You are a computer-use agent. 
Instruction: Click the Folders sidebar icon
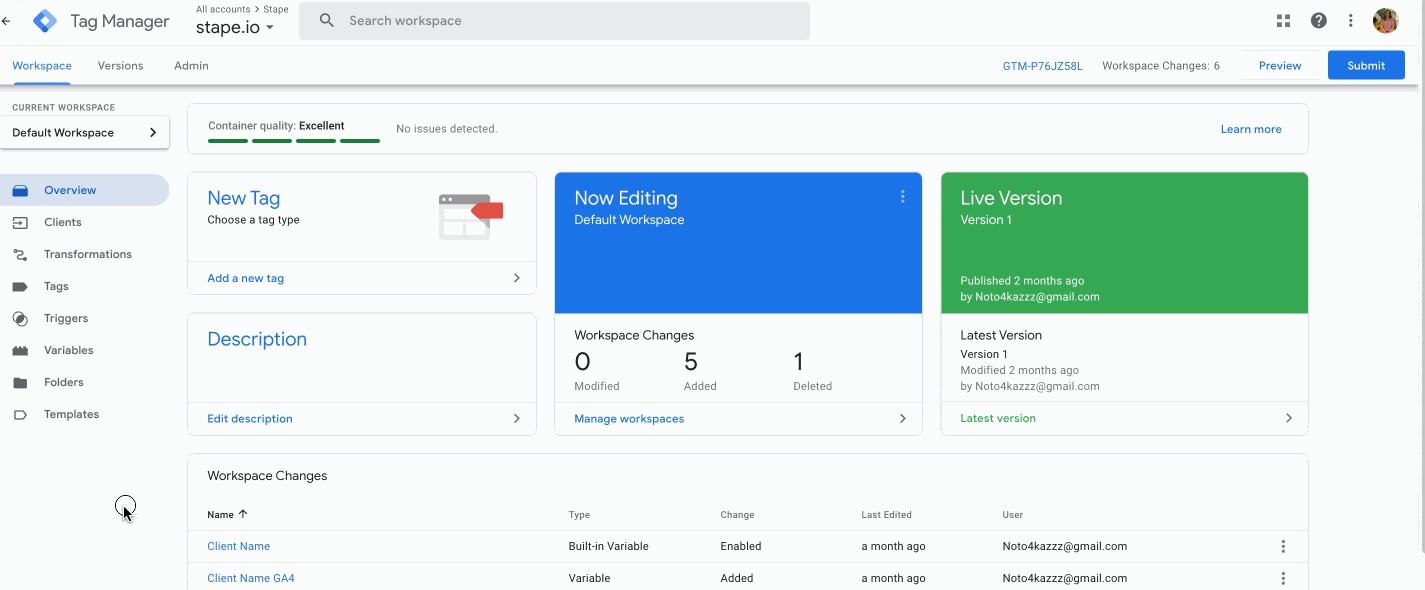(x=20, y=382)
